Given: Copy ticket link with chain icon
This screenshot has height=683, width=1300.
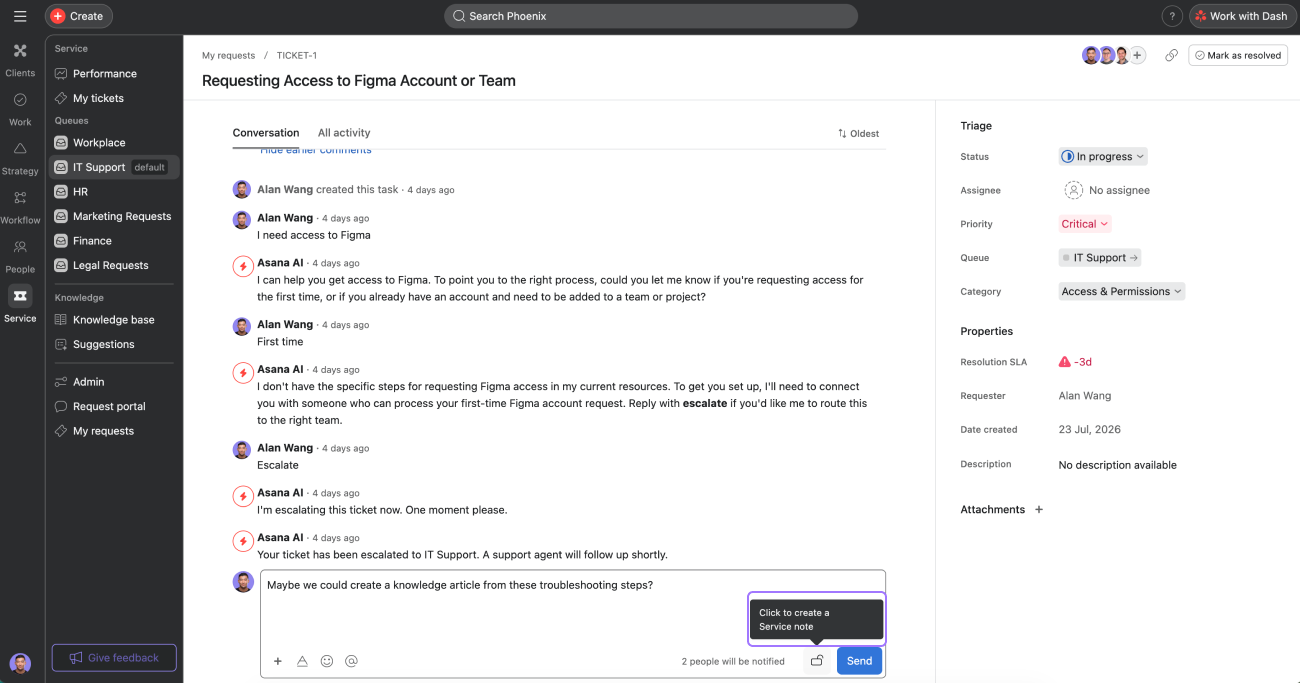Looking at the screenshot, I should point(1171,55).
